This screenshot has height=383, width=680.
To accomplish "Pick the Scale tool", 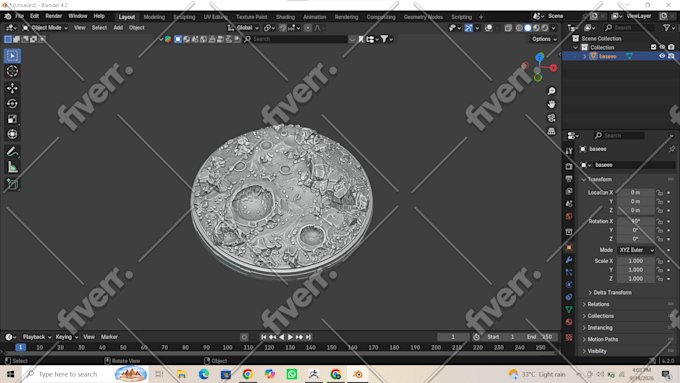I will (12, 119).
